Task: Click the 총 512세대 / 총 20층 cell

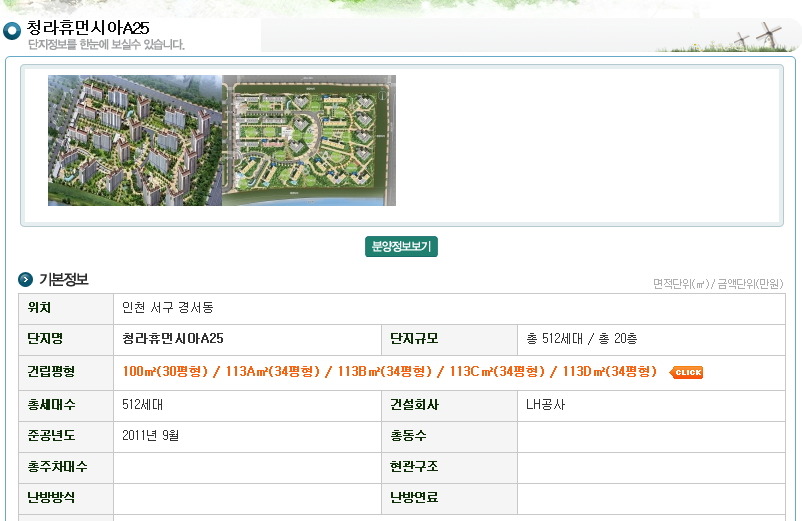Action: pyautogui.click(x=651, y=339)
